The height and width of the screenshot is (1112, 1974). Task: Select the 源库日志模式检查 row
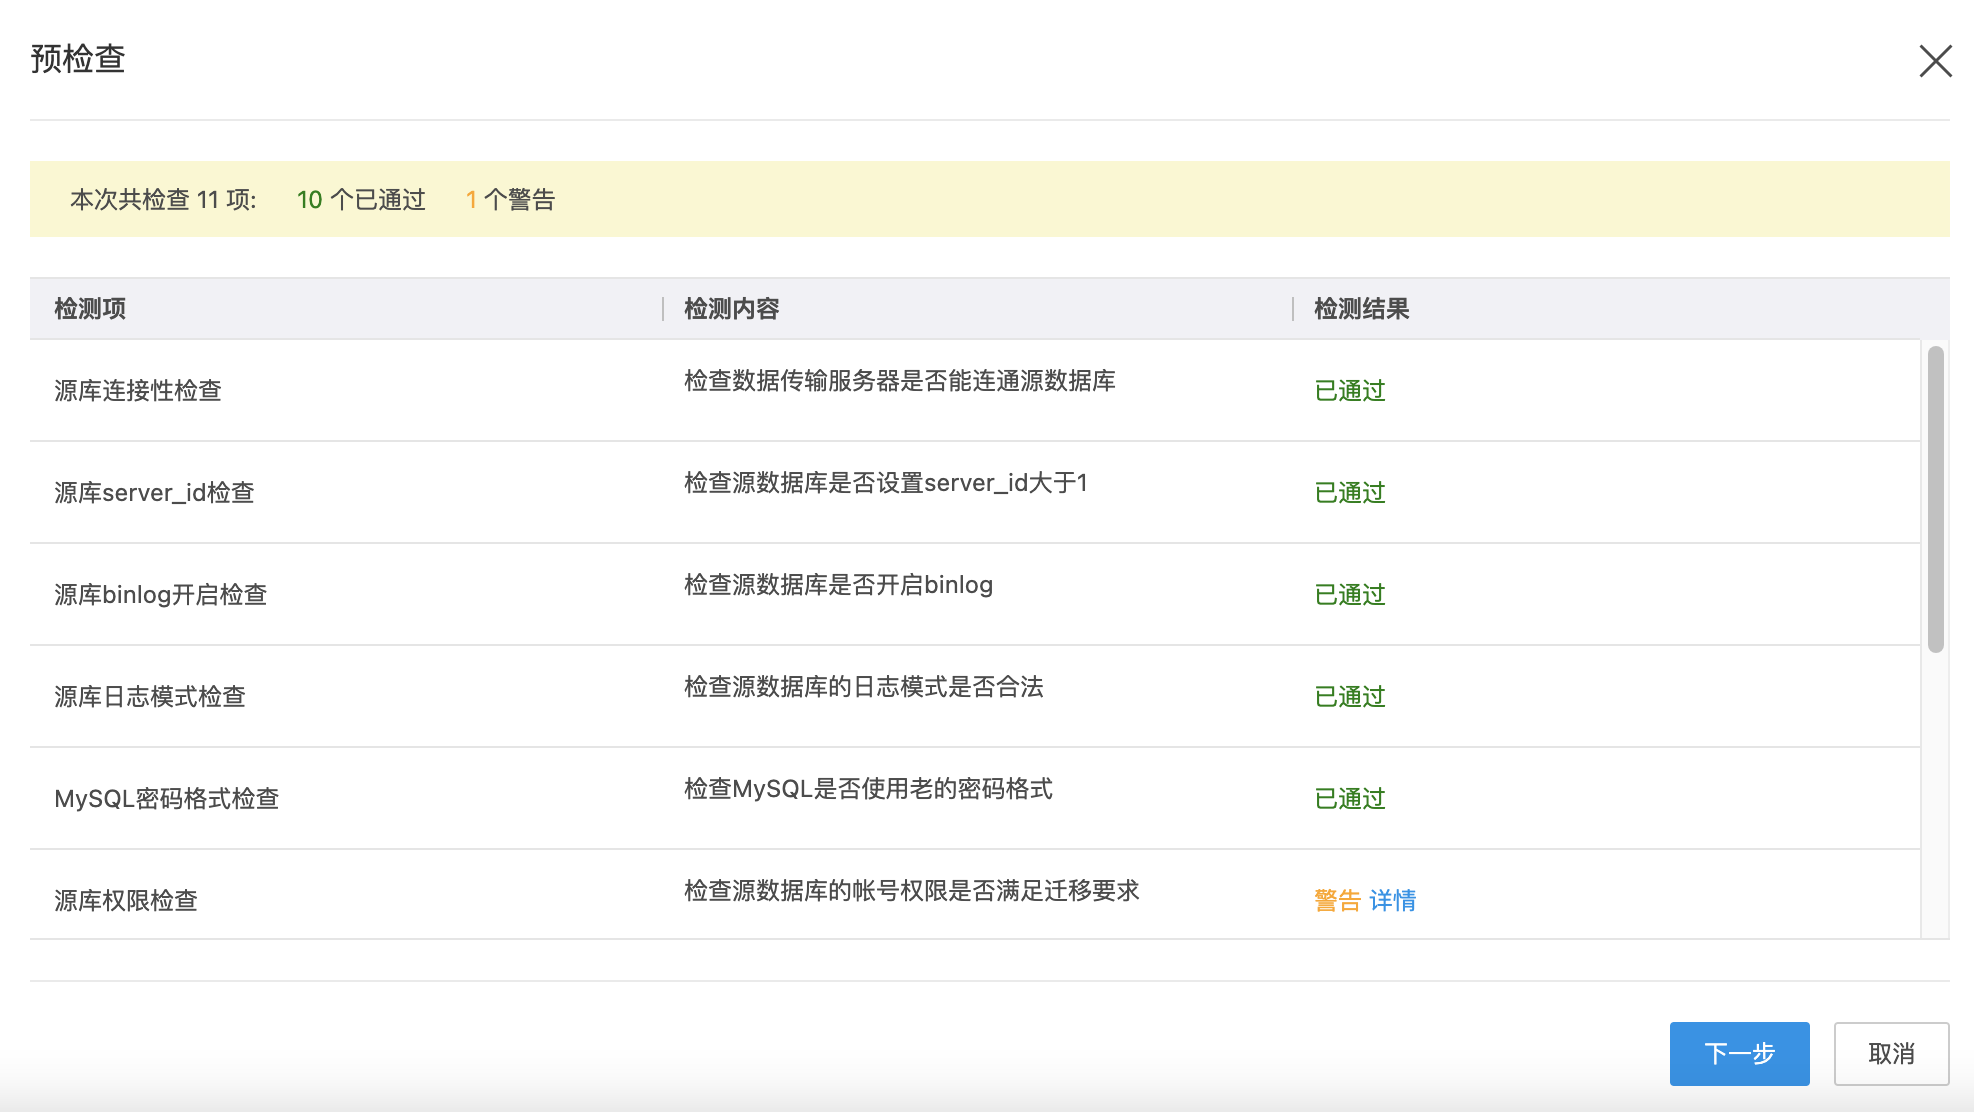150,697
